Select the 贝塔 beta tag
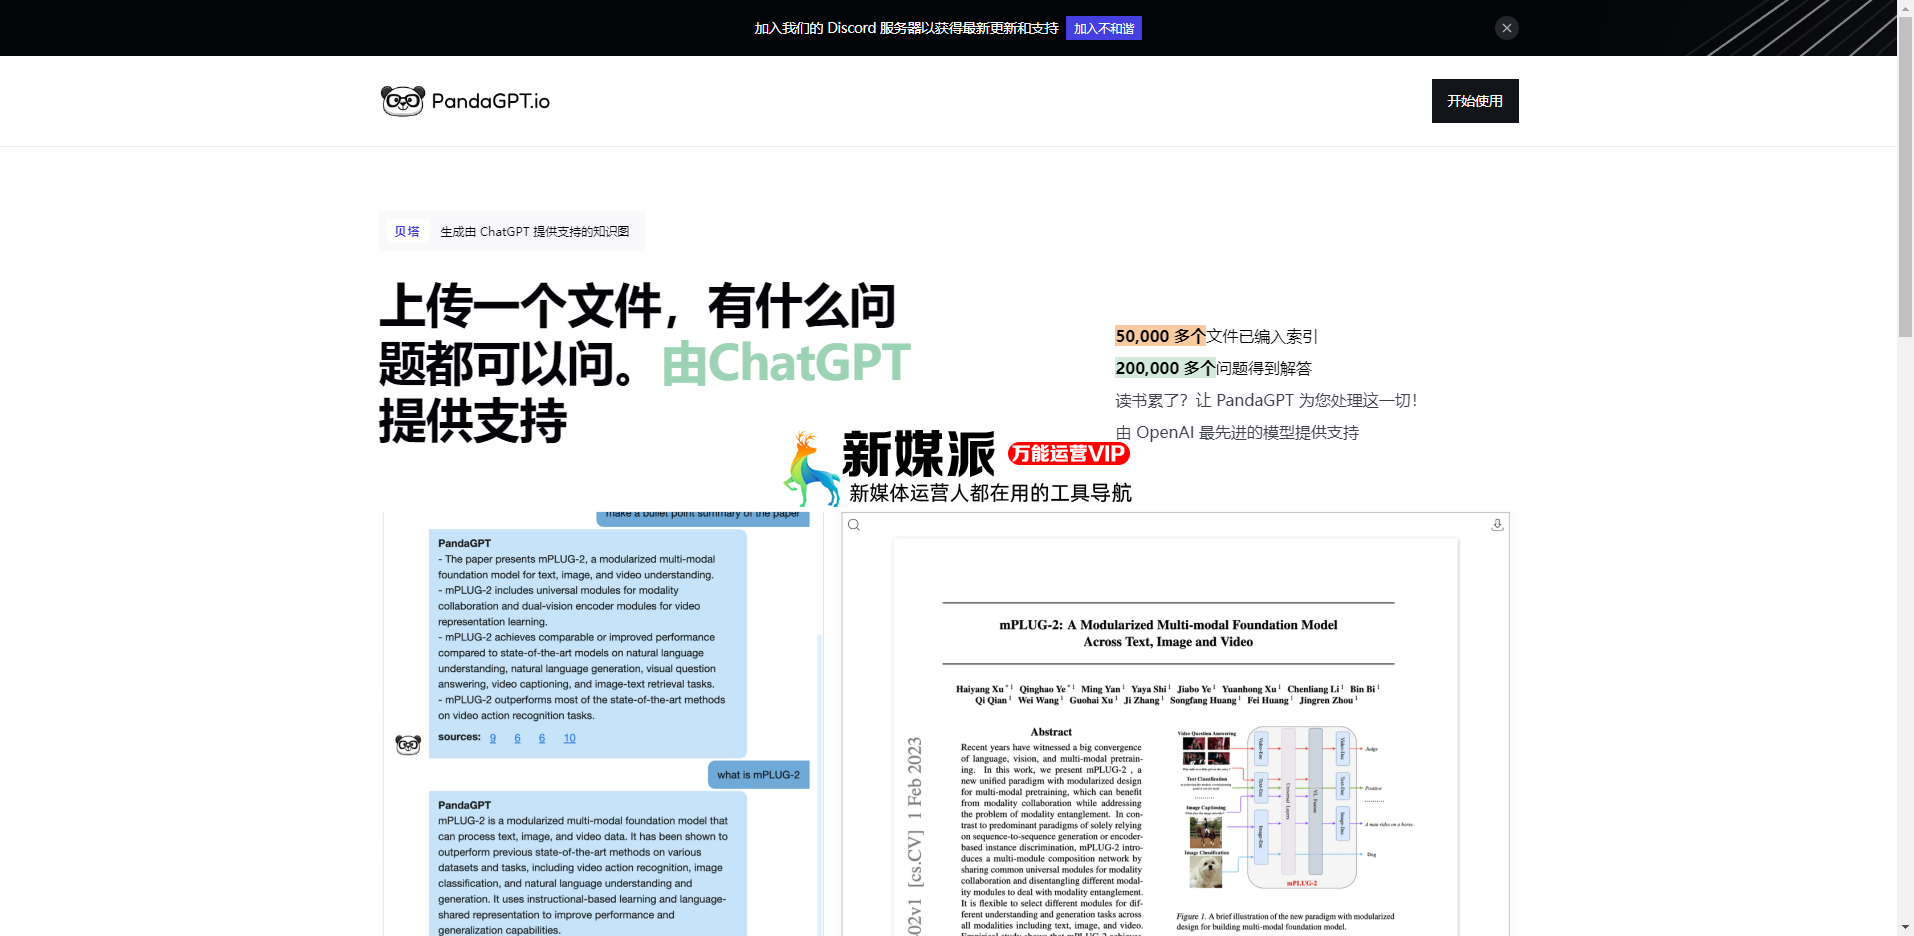This screenshot has width=1914, height=936. pos(407,231)
